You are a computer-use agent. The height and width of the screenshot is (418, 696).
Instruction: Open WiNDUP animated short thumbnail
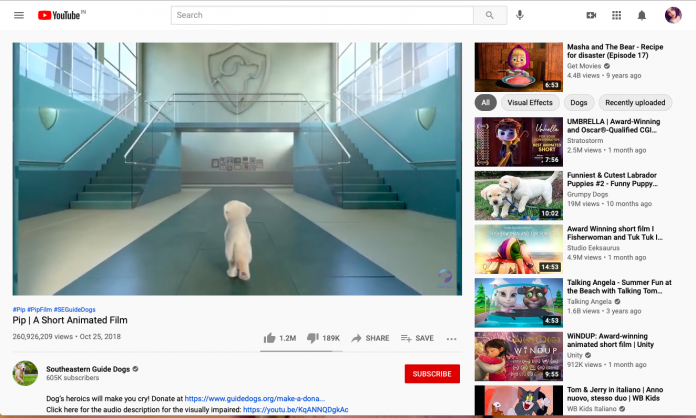518,356
